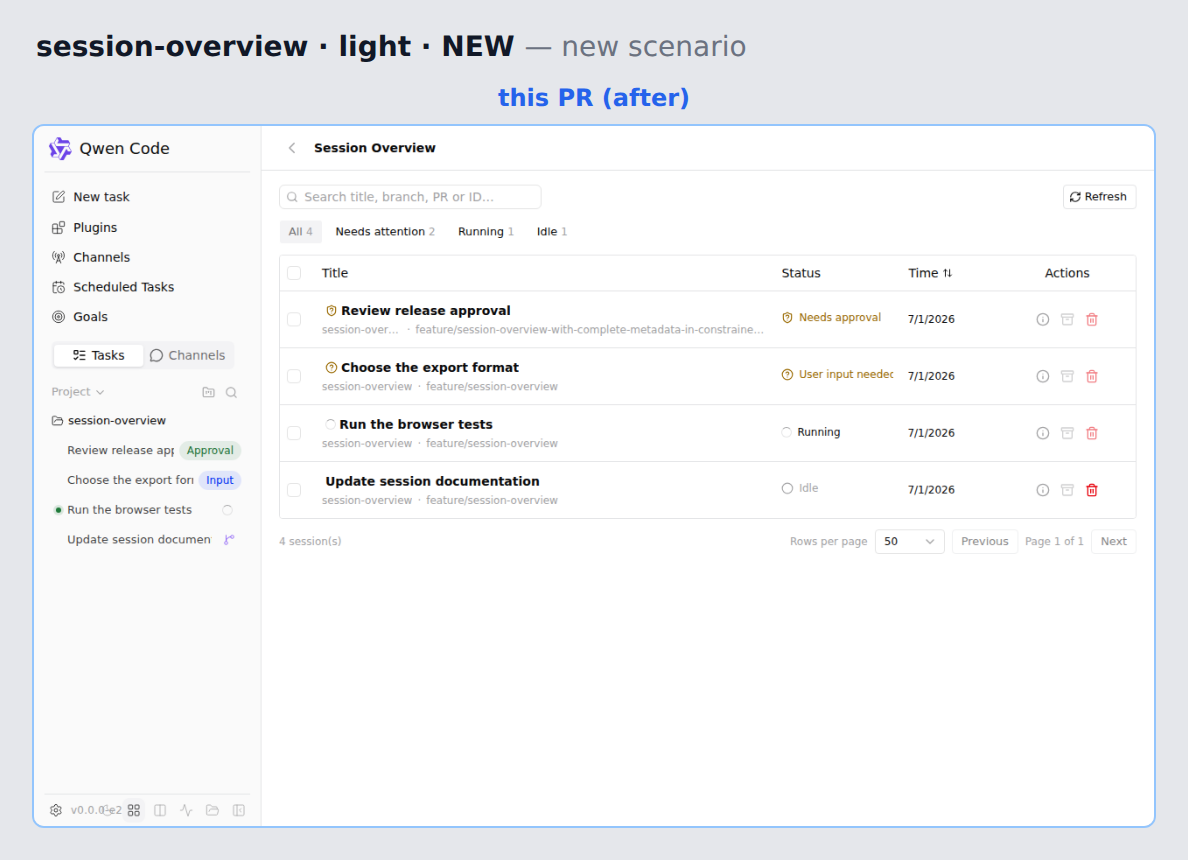Viewport: 1188px width, 860px height.
Task: Click the branch icon on Update session document
Action: 229,539
